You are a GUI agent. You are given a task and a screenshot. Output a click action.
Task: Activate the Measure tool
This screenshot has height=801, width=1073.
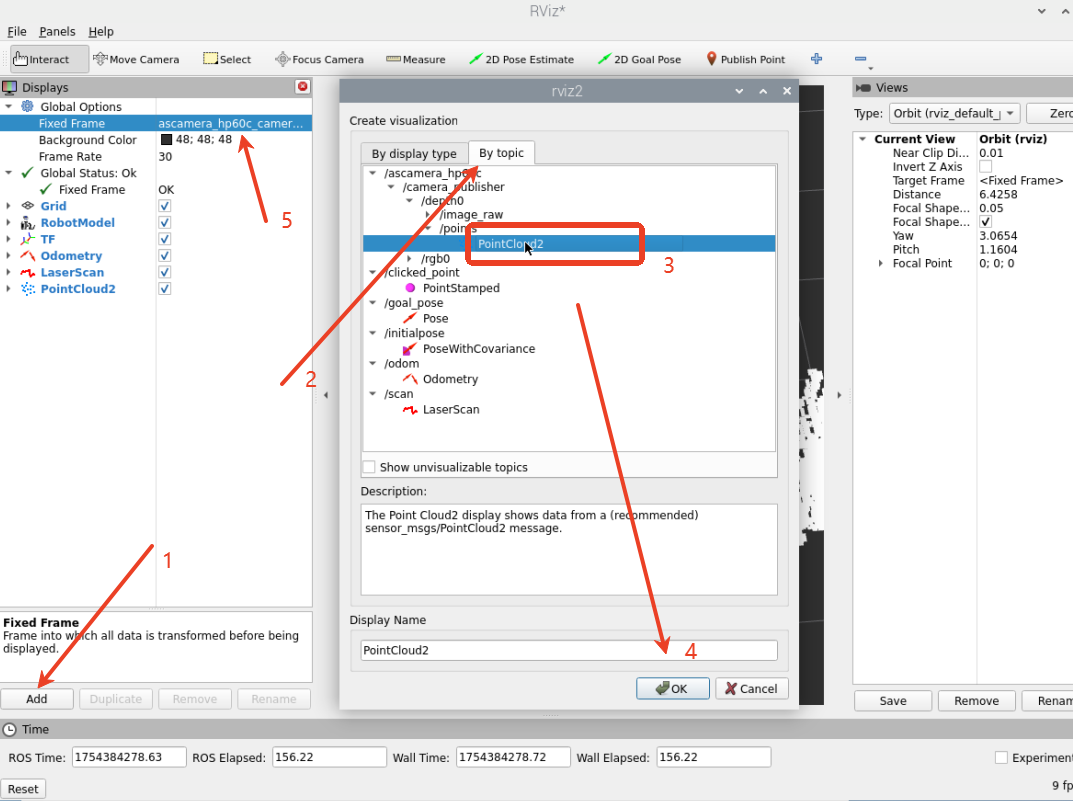[x=415, y=59]
